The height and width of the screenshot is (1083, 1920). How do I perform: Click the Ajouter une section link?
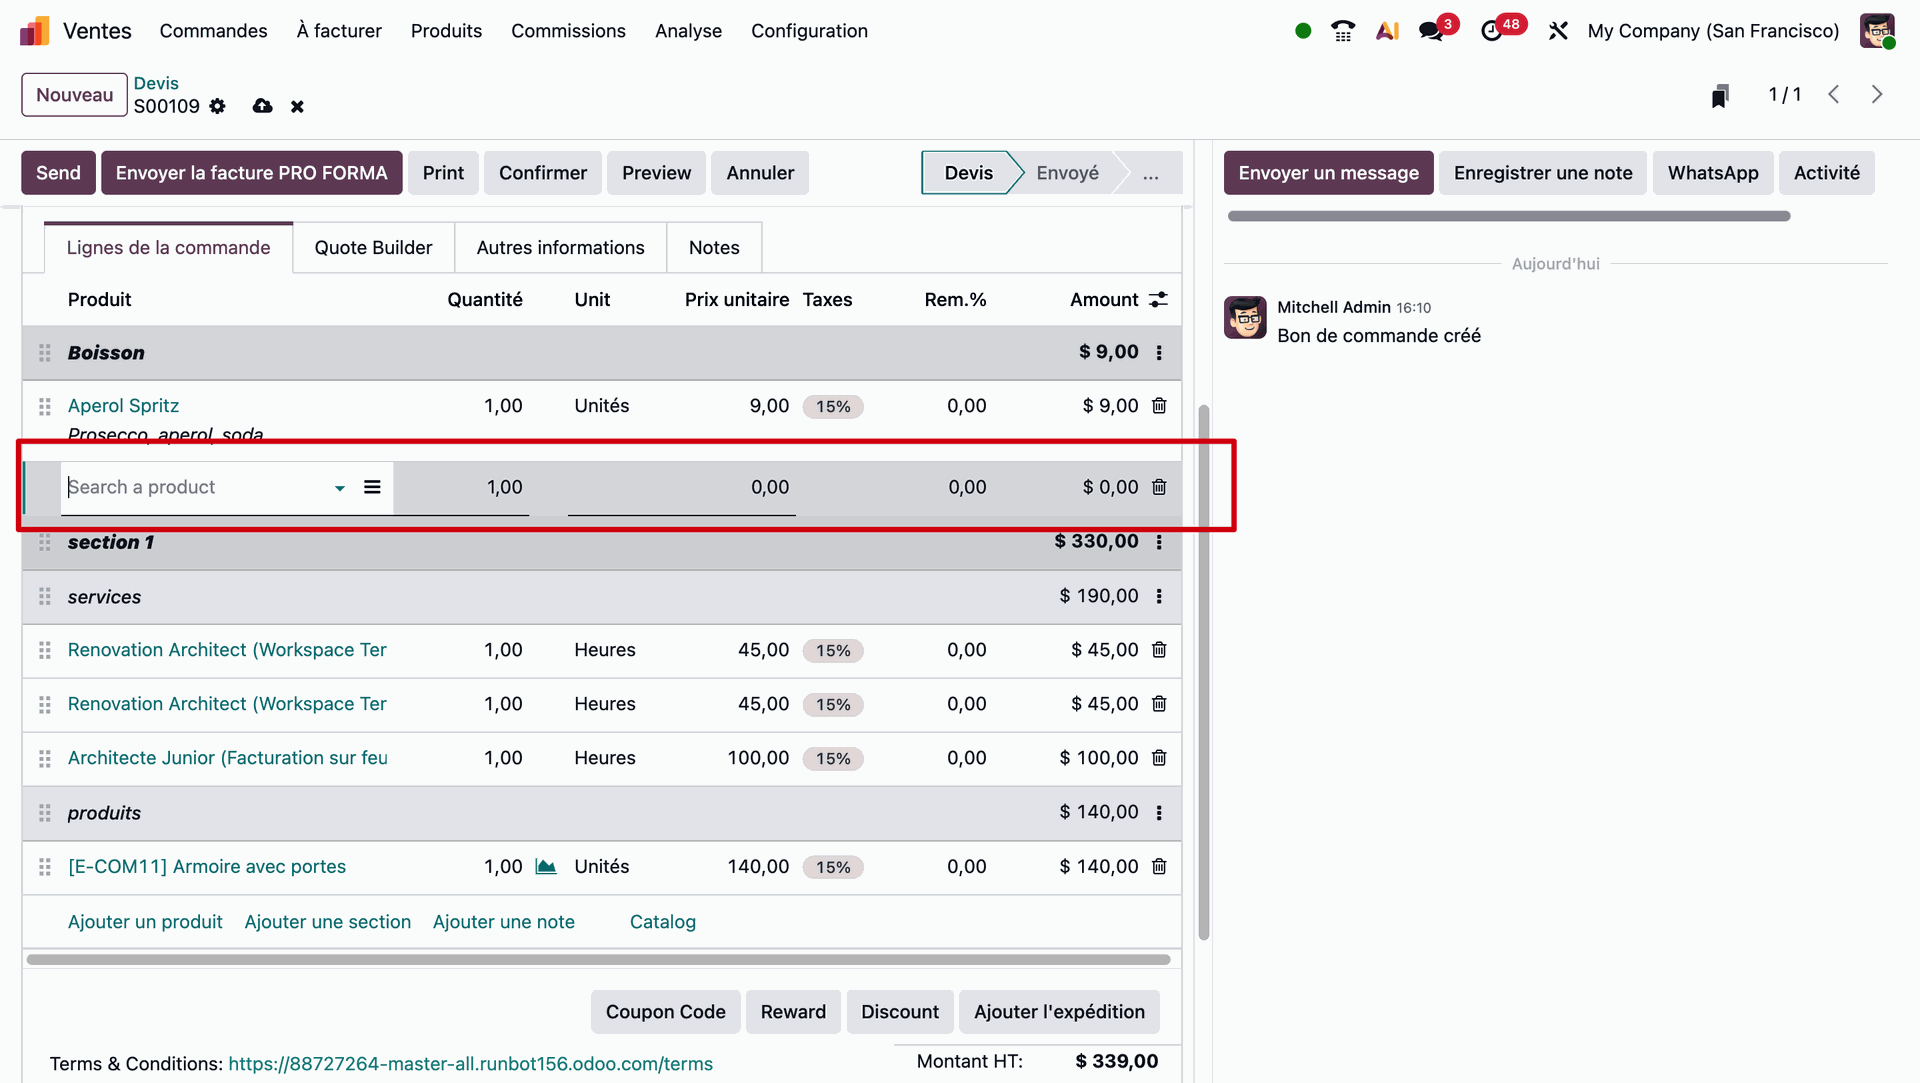click(x=327, y=922)
